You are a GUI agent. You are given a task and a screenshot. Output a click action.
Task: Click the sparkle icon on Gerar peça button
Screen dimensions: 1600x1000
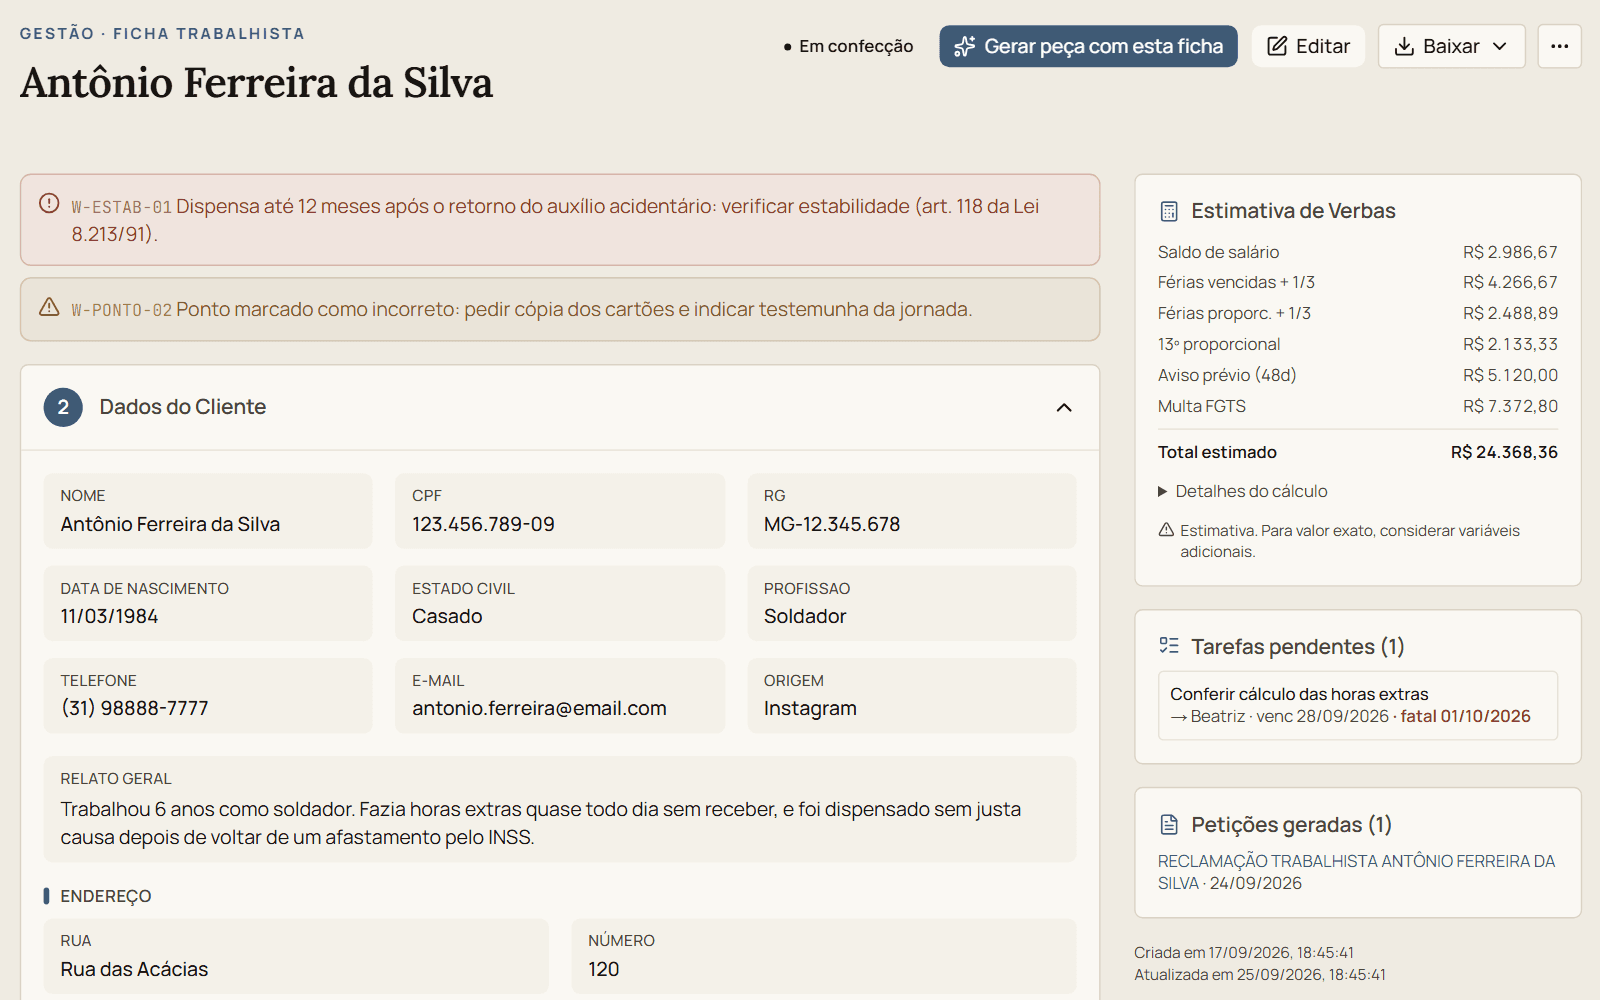click(964, 47)
